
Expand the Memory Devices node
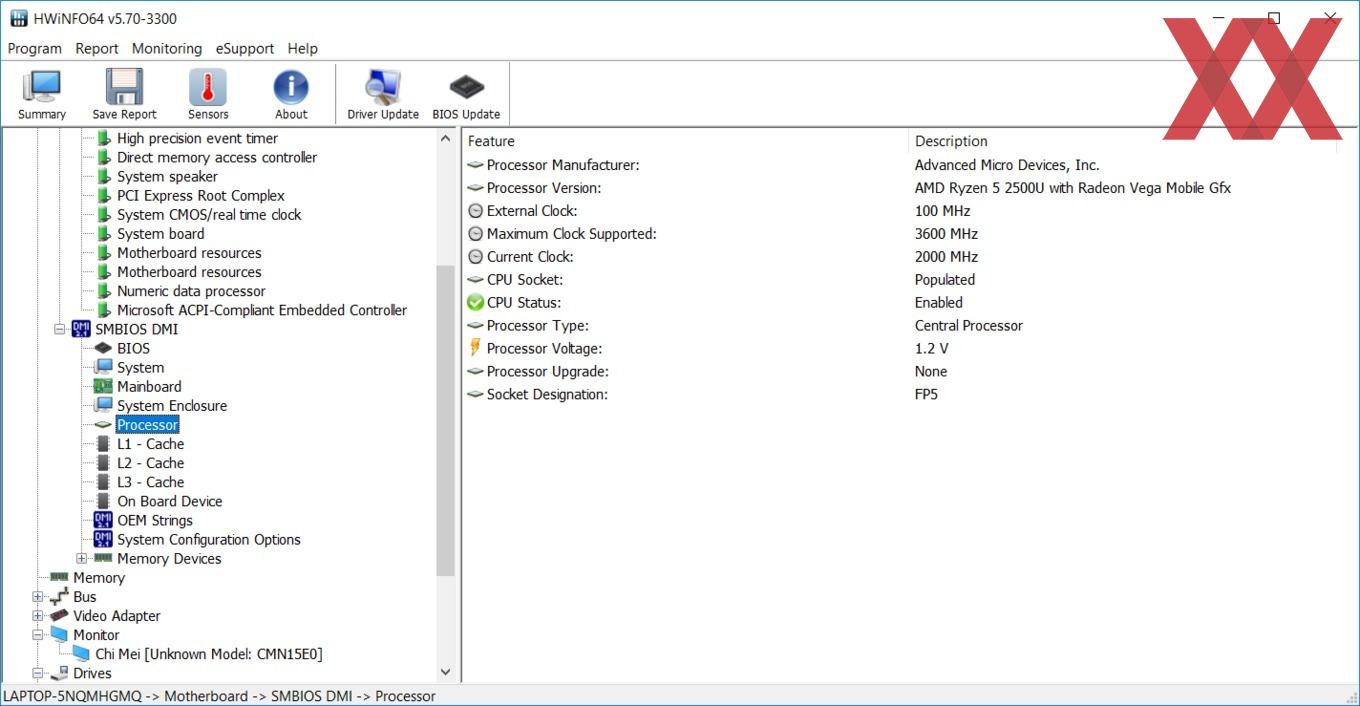pos(82,558)
